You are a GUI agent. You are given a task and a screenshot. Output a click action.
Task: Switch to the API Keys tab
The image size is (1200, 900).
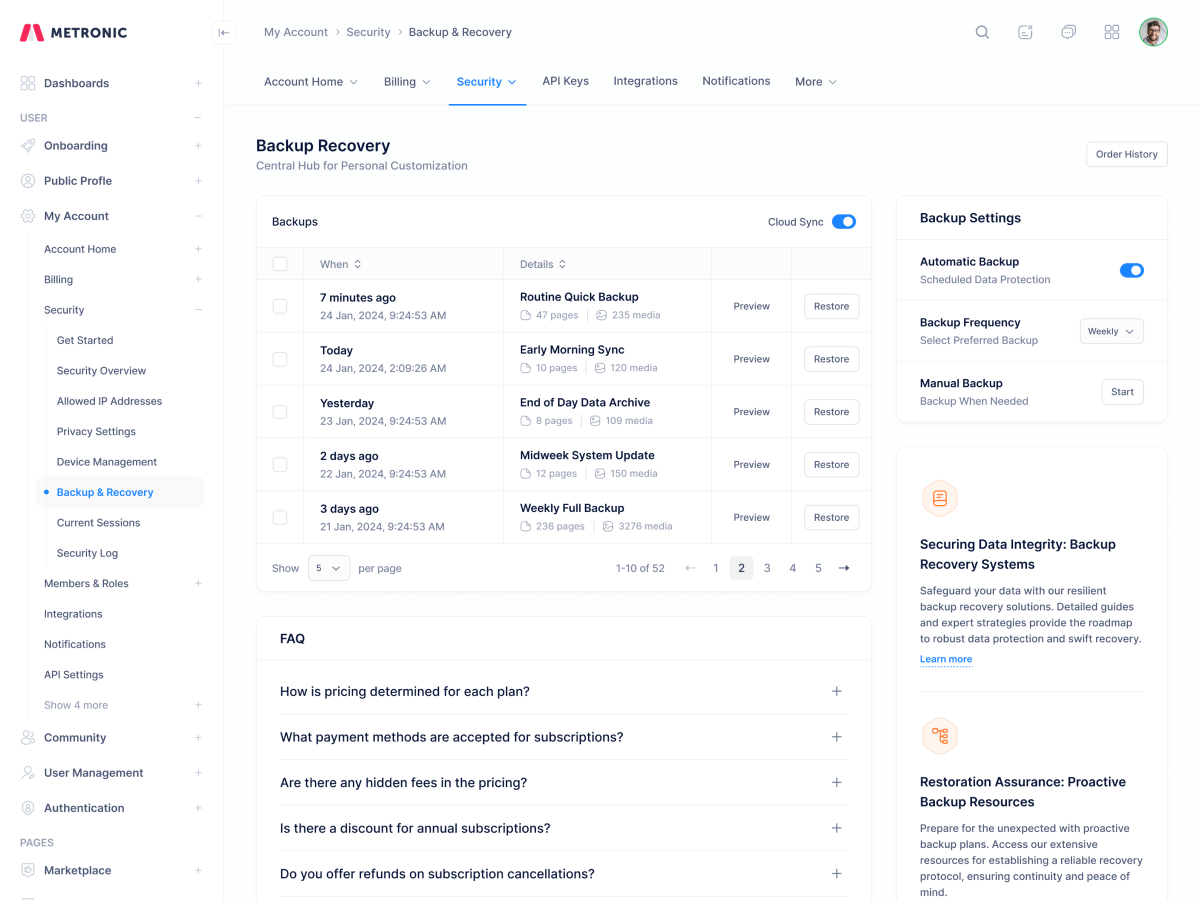pos(565,81)
